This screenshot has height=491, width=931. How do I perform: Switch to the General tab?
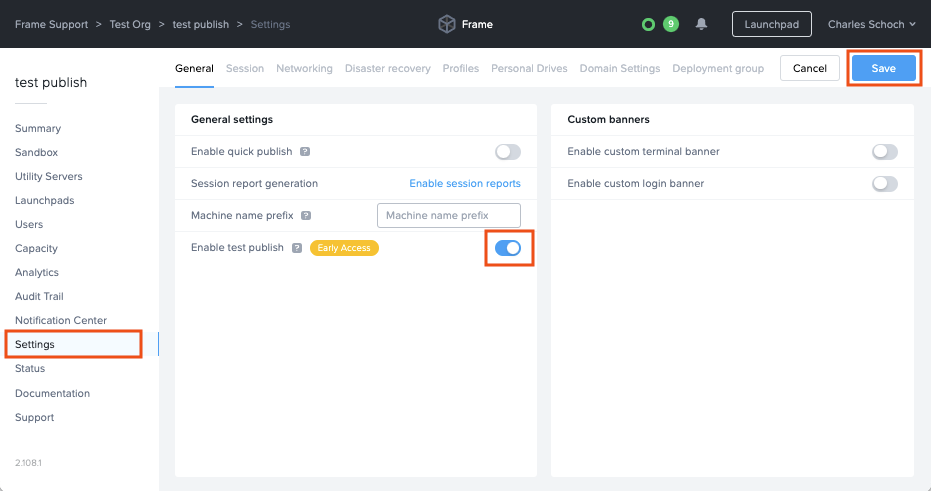tap(194, 68)
